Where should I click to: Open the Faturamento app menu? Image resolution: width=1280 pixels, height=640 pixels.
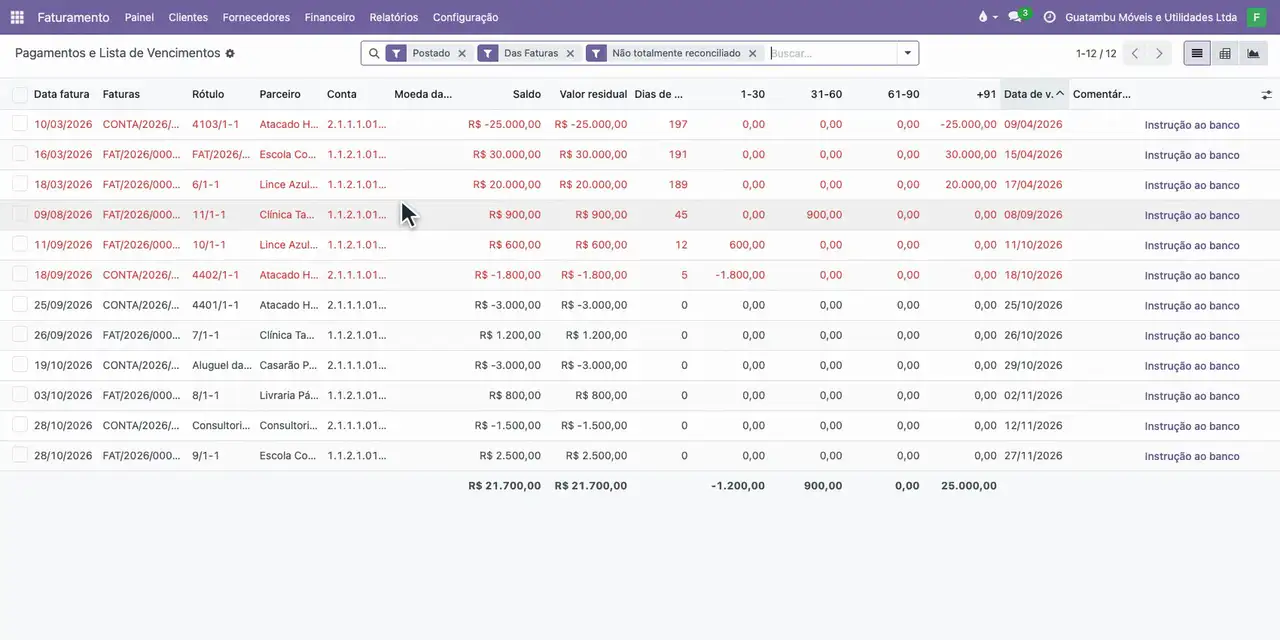(74, 17)
